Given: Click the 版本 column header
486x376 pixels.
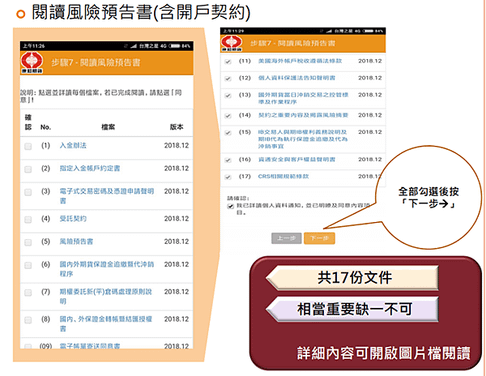Looking at the screenshot, I should (177, 127).
